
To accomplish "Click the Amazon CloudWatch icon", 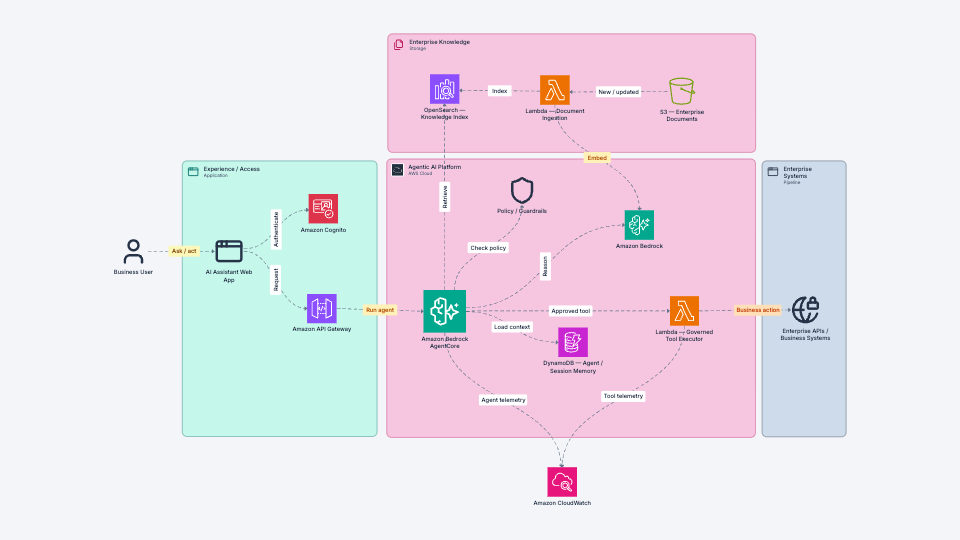I will click(x=562, y=482).
